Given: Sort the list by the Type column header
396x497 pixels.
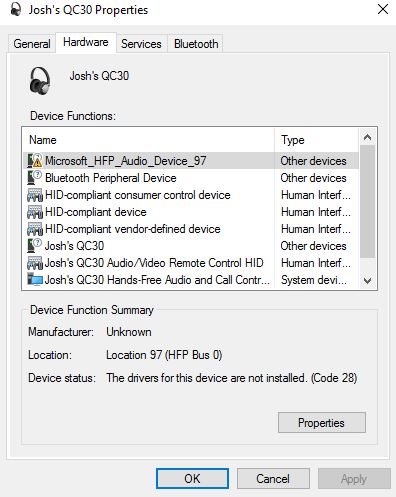Looking at the screenshot, I should tap(317, 140).
